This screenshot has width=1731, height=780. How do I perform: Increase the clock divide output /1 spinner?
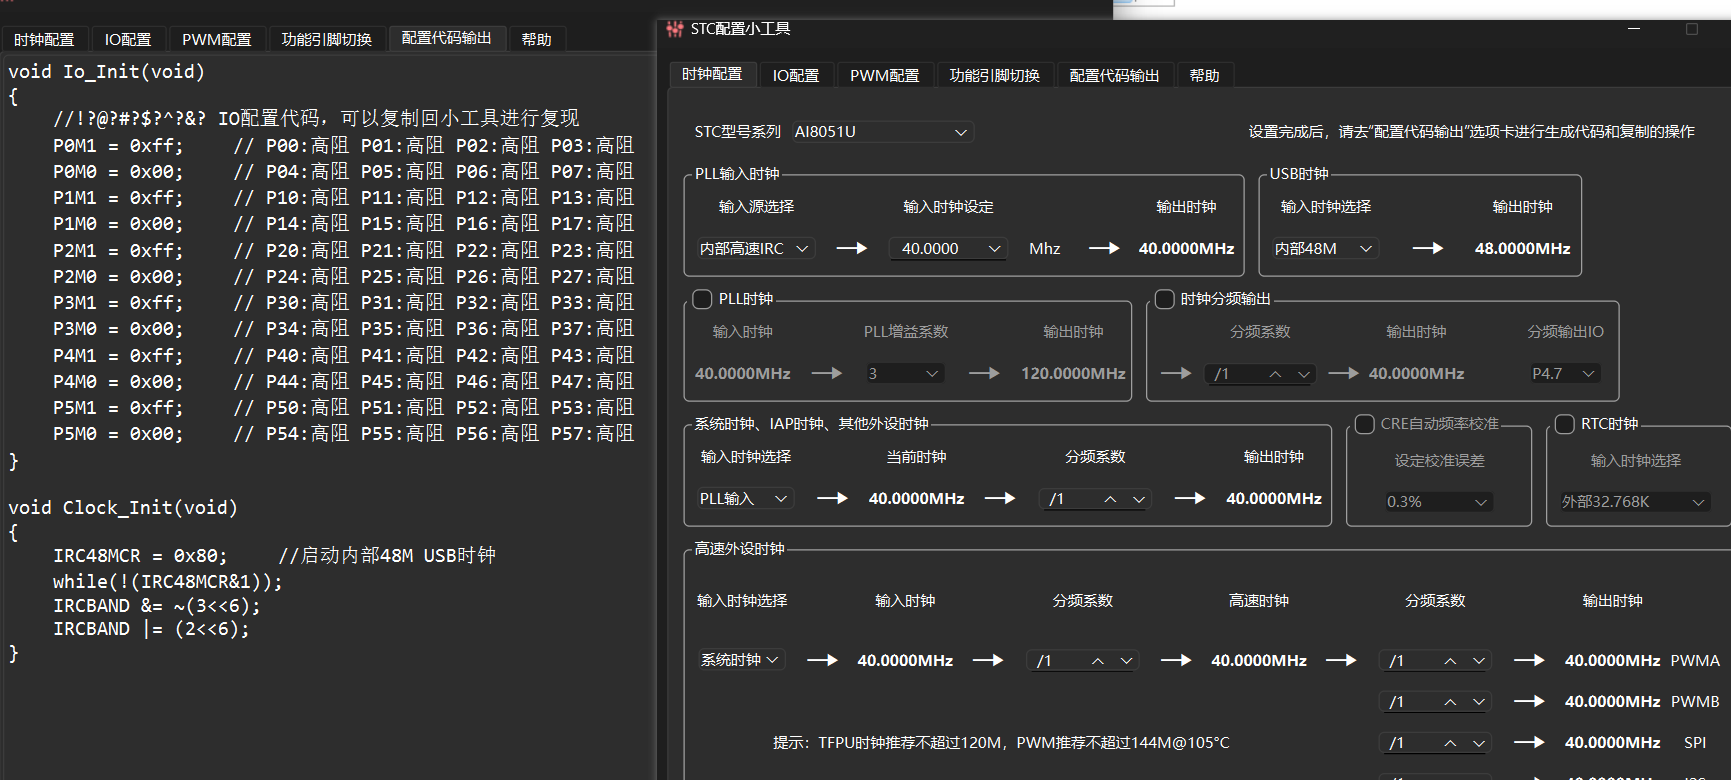click(1275, 374)
